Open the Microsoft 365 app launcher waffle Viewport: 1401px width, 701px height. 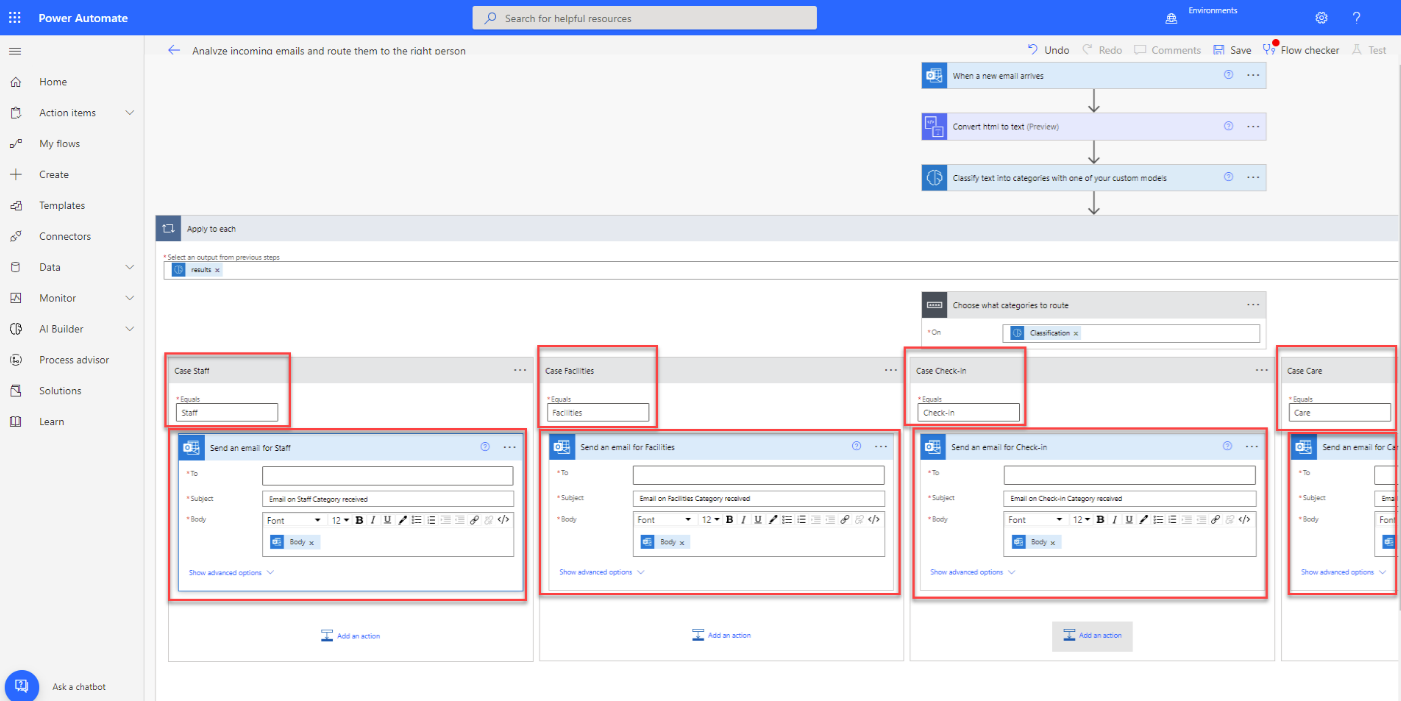point(14,17)
